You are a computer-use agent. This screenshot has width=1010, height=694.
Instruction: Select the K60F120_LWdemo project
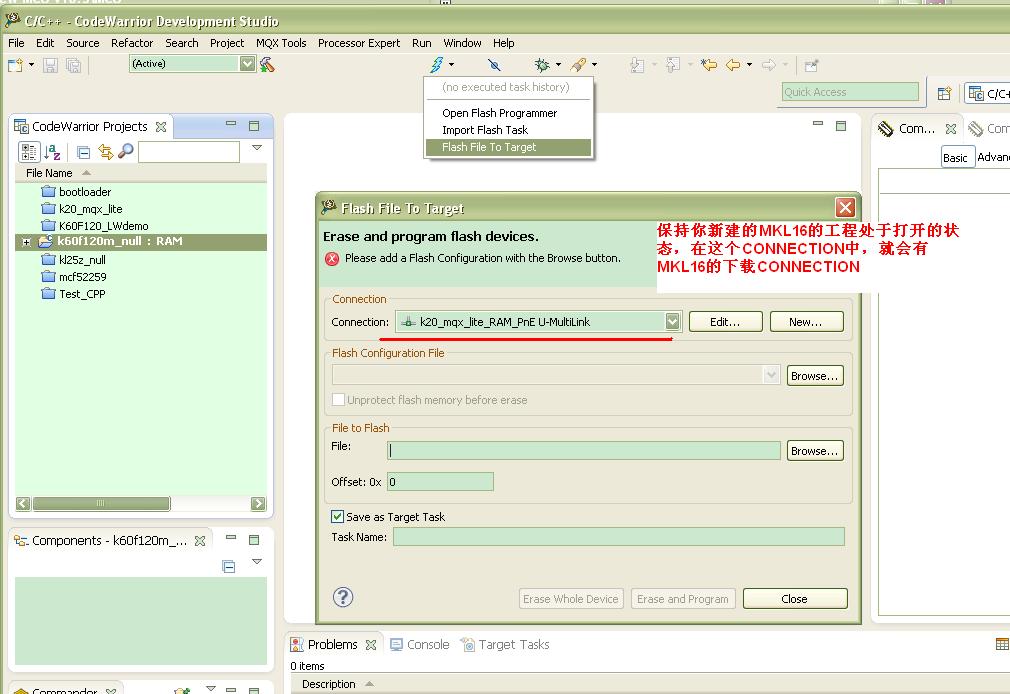95,226
